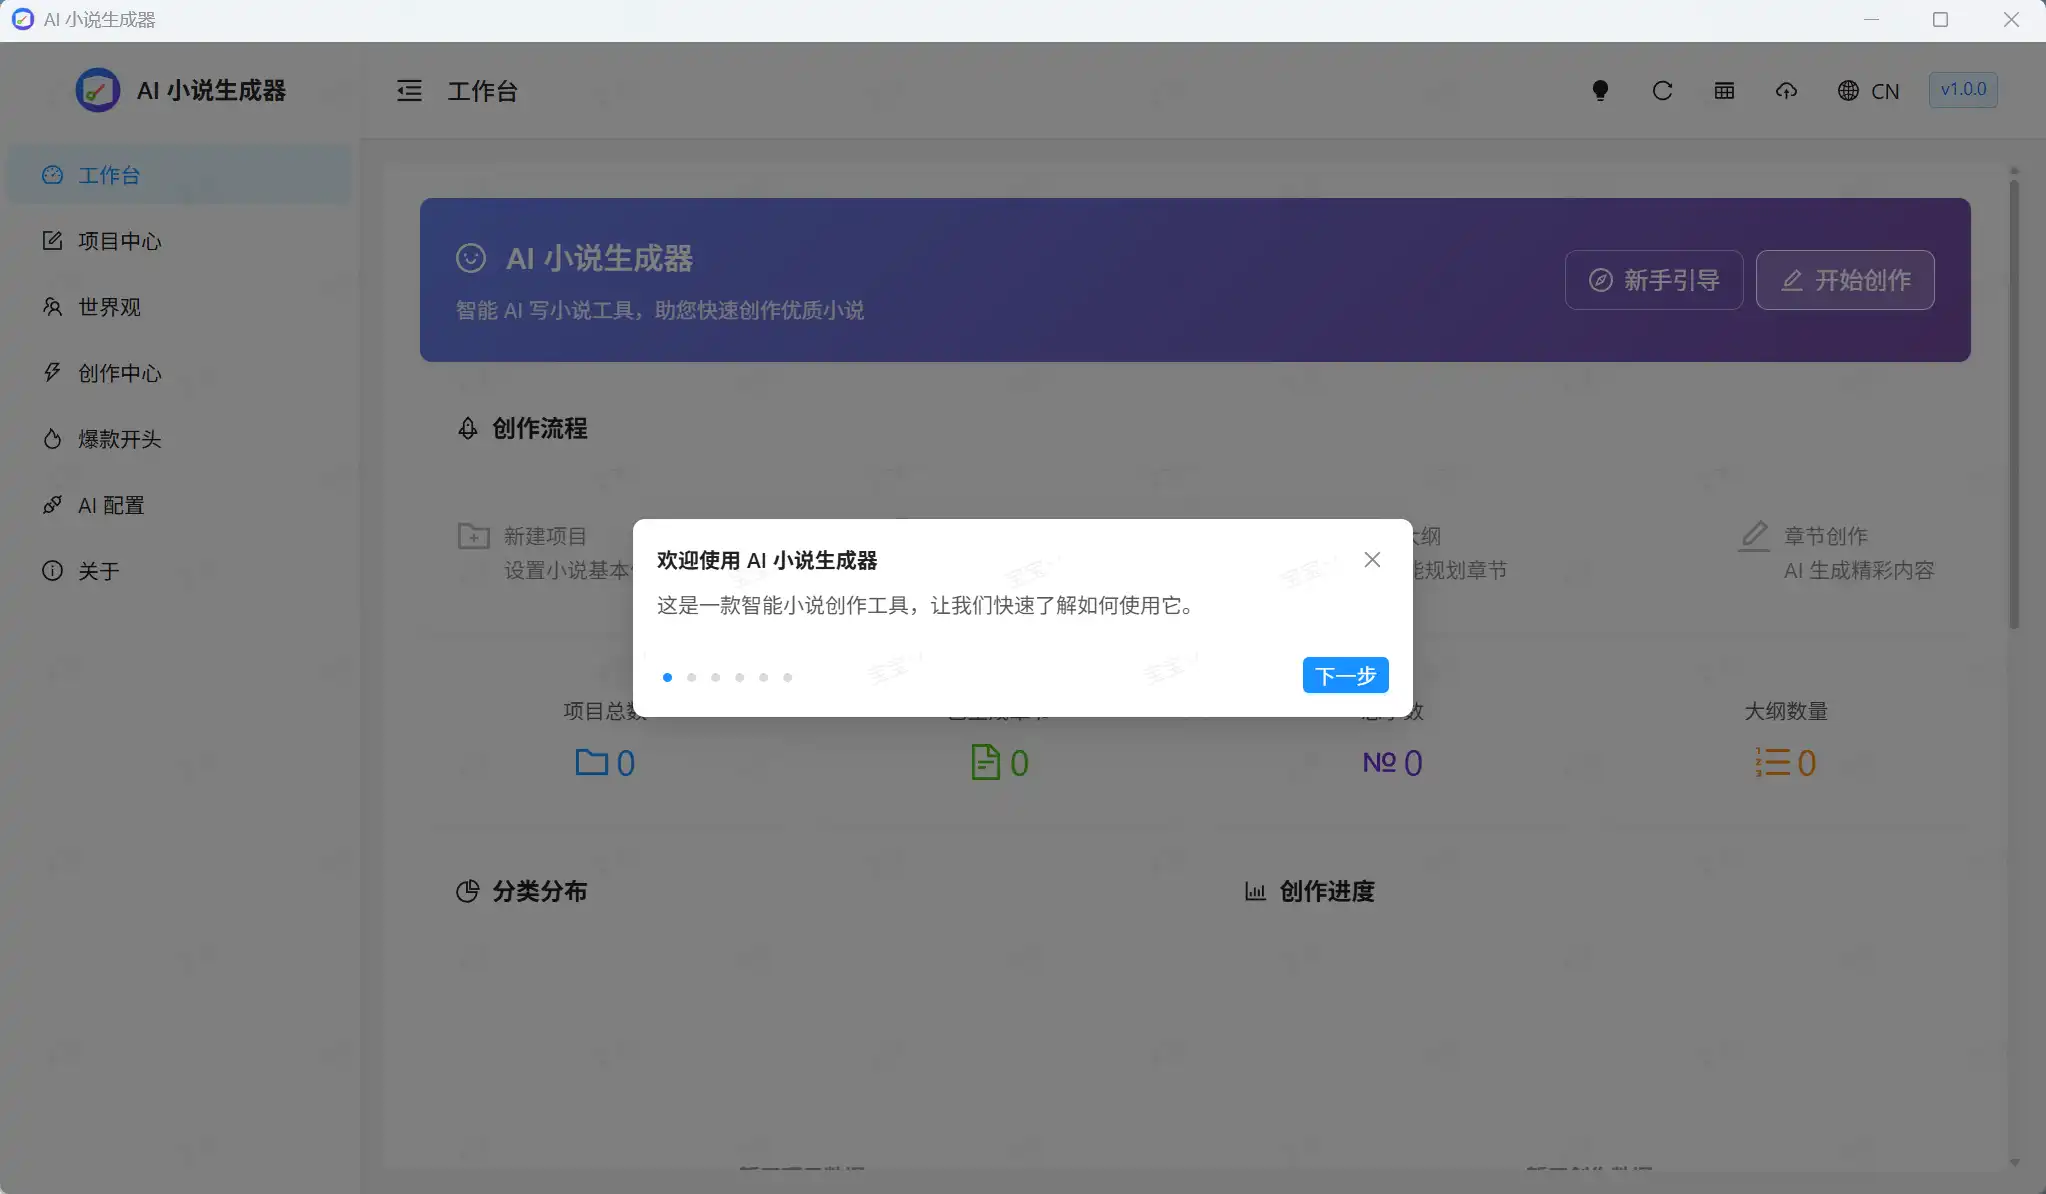
Task: Open the data table icon in the toolbar
Action: pos(1723,90)
